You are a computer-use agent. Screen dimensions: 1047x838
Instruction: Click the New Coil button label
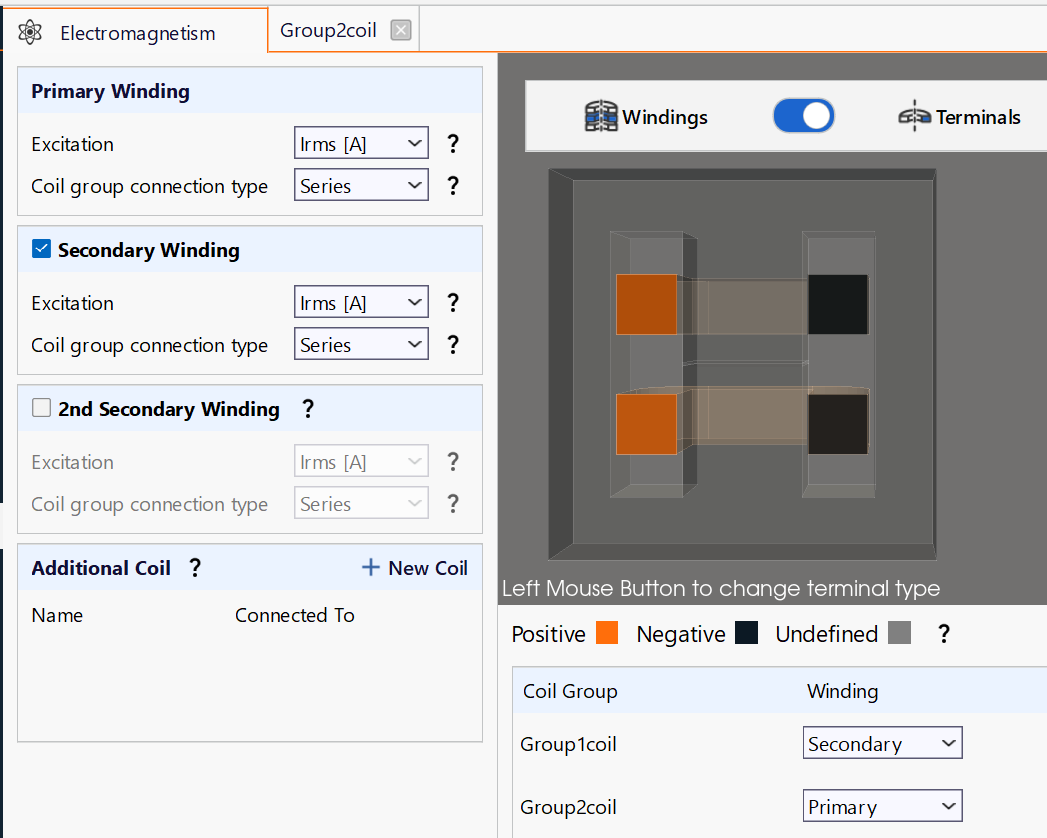click(x=428, y=568)
